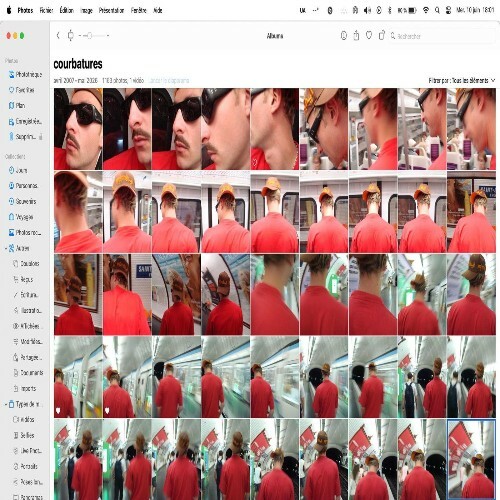The height and width of the screenshot is (500, 500).
Task: Open the Voyages collection
Action: (x=21, y=217)
